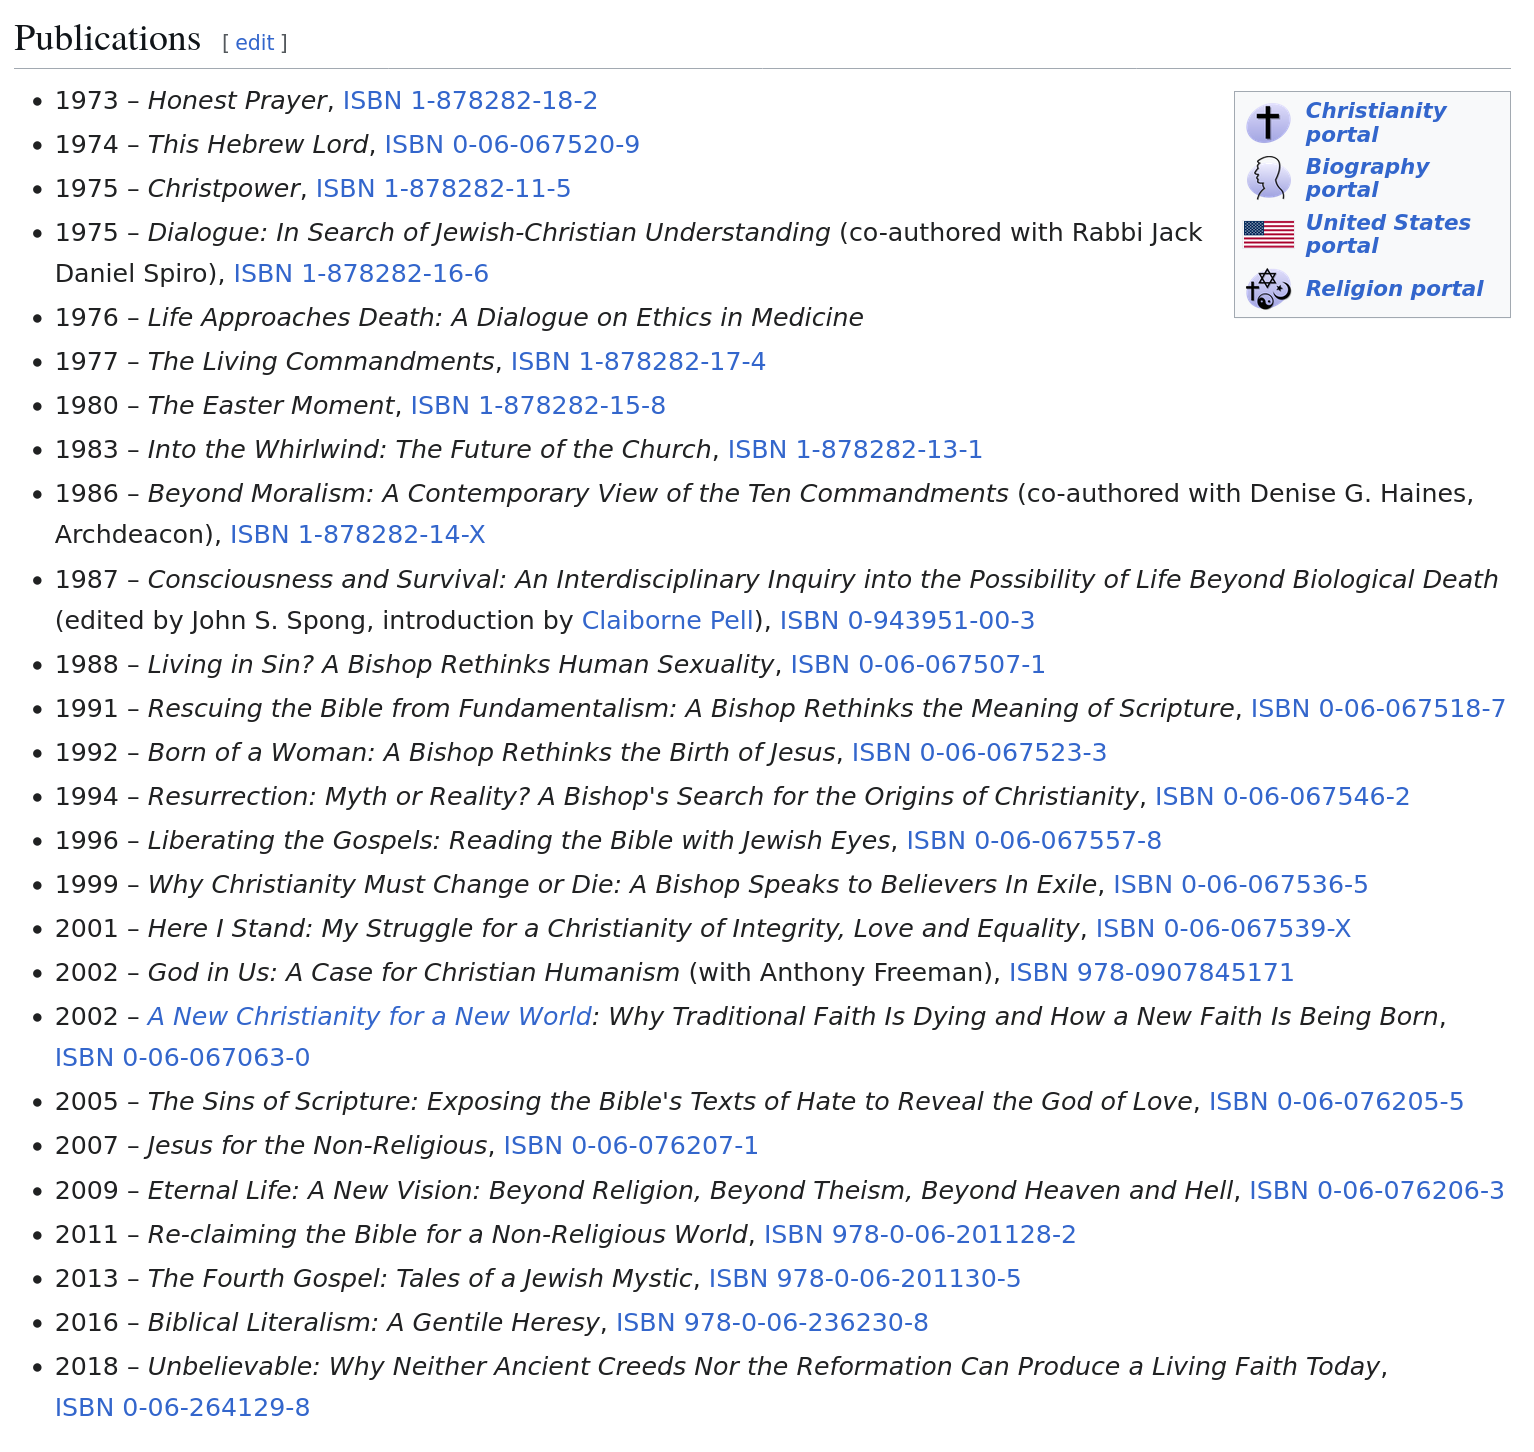Open ISBN 0-06-067557-8 for Liberating the Gospels

click(1034, 841)
